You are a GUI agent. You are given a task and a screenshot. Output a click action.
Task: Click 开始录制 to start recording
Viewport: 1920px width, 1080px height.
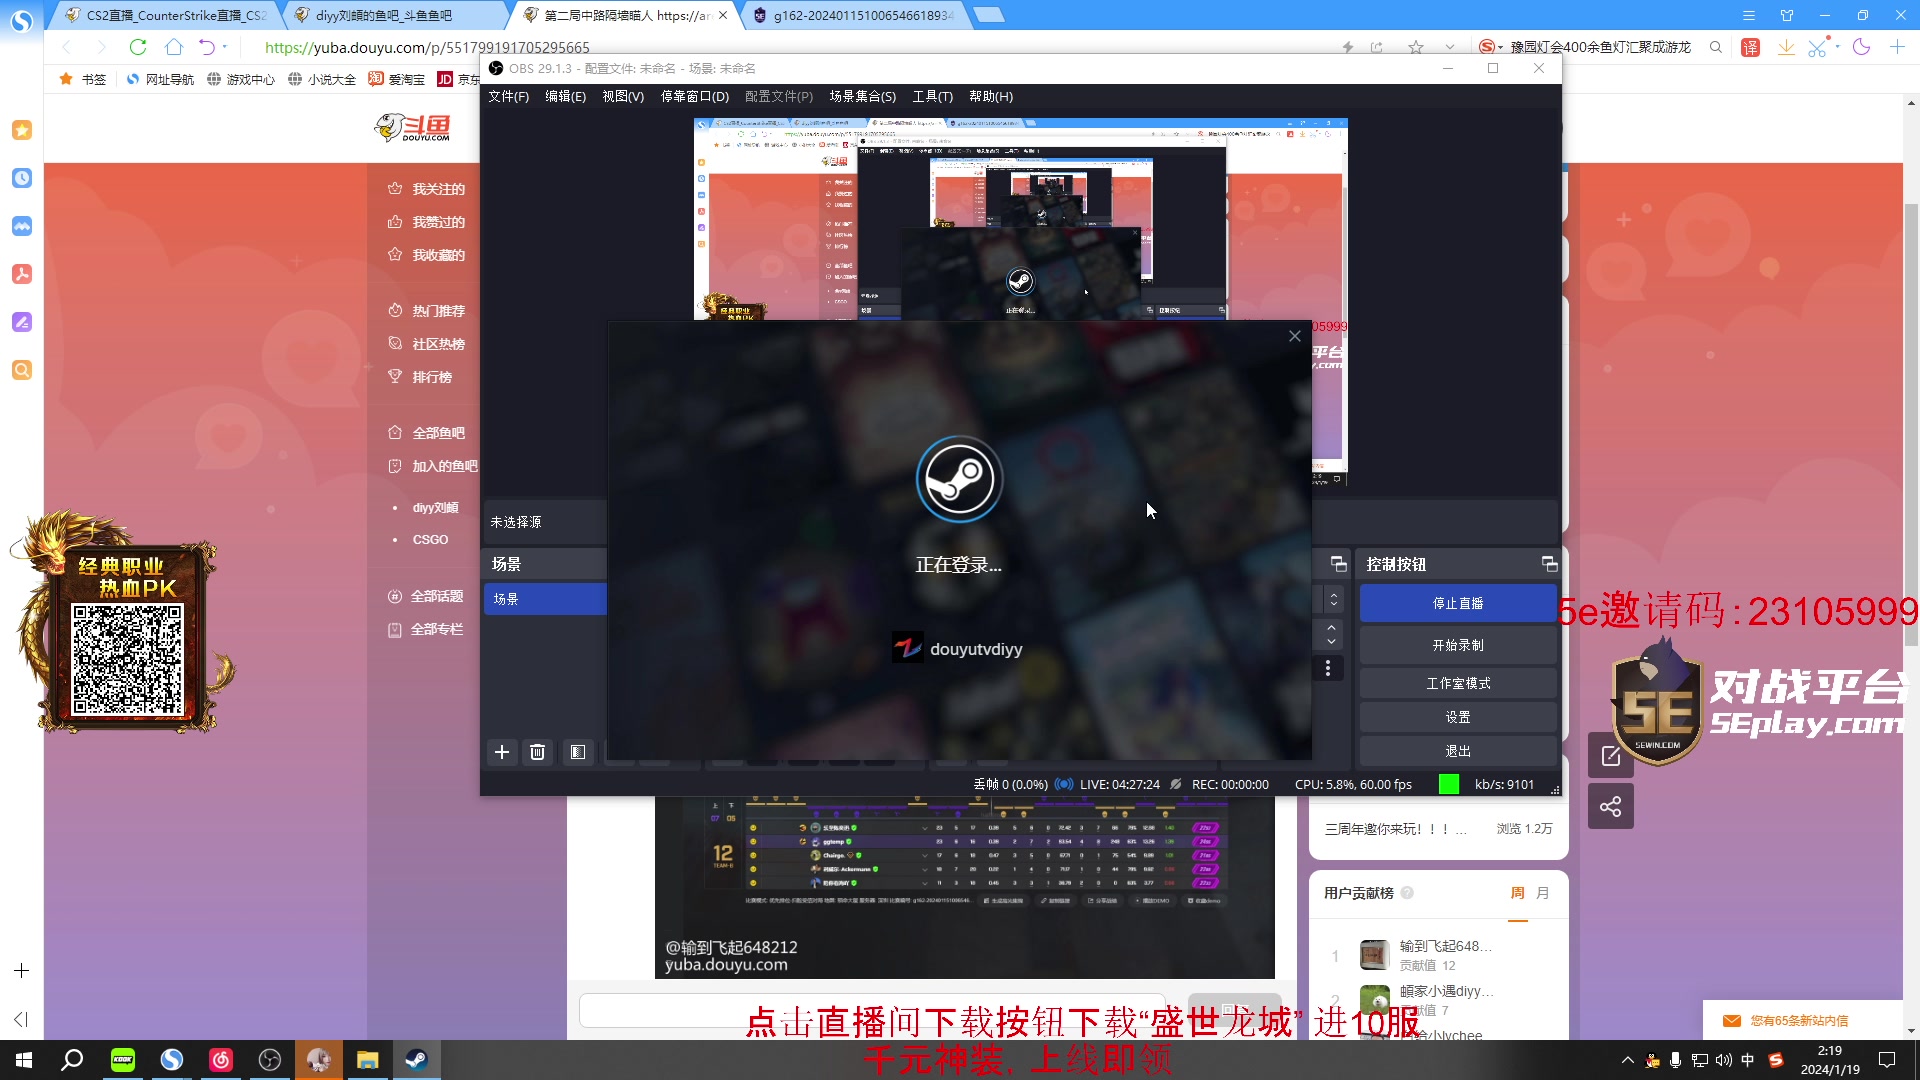[1458, 644]
